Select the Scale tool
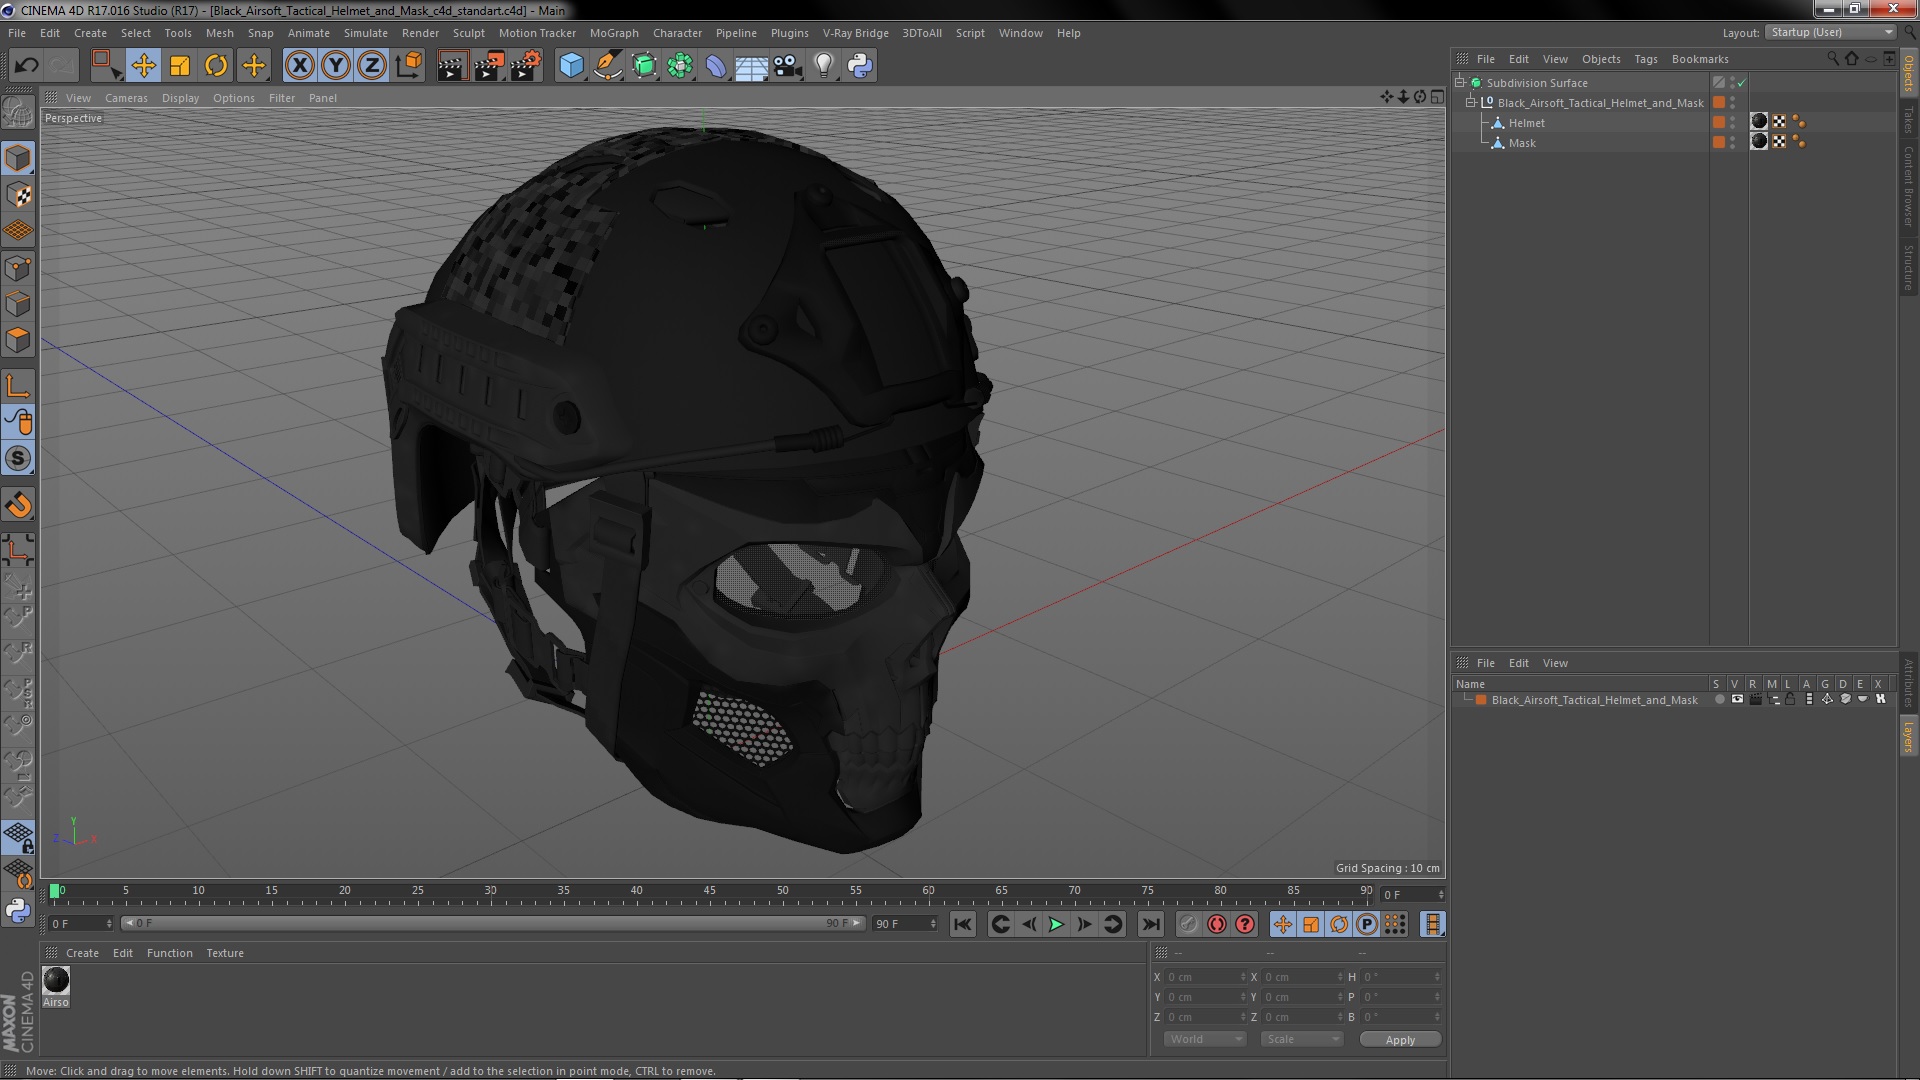This screenshot has width=1920, height=1080. (x=180, y=66)
